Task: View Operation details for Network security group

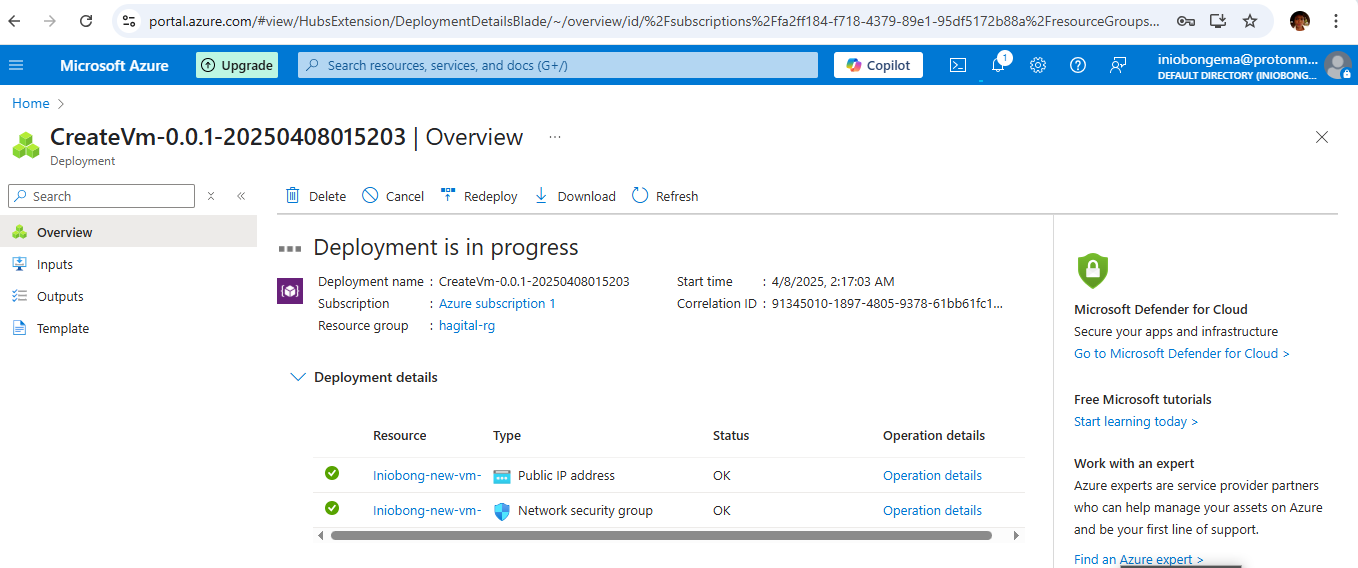Action: (x=932, y=510)
